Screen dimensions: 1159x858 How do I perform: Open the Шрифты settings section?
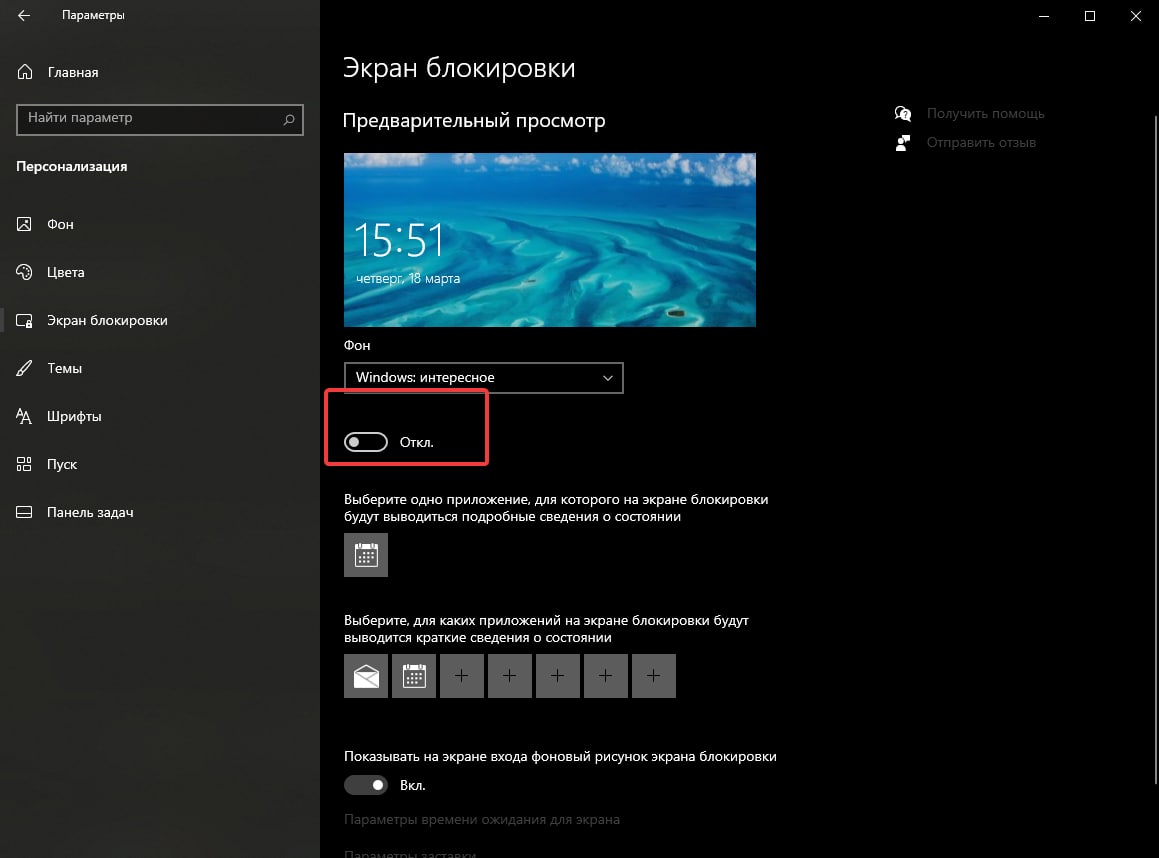coord(74,416)
